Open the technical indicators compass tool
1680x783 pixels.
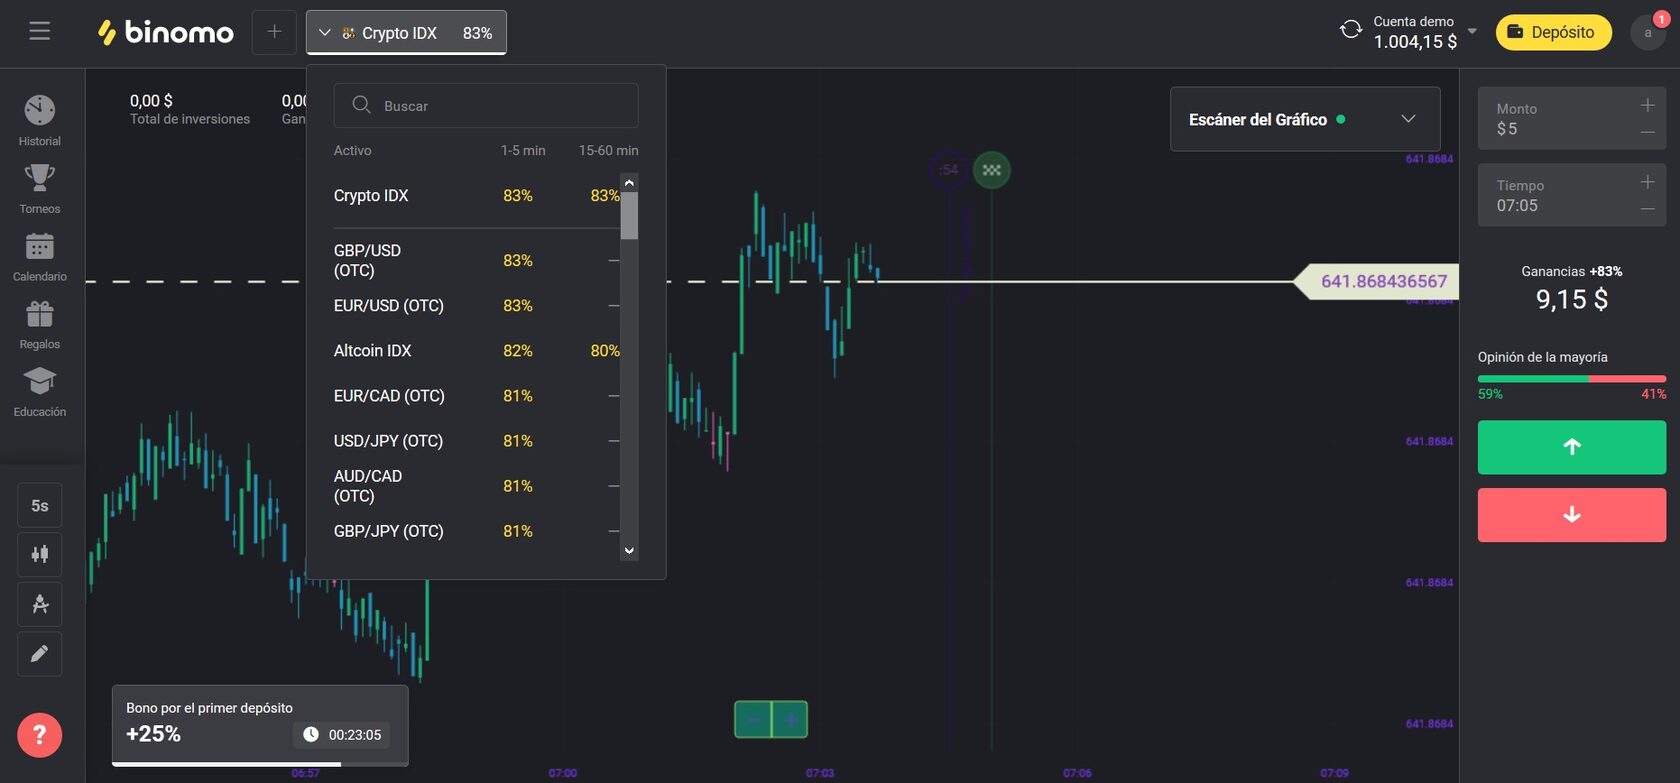[x=40, y=604]
